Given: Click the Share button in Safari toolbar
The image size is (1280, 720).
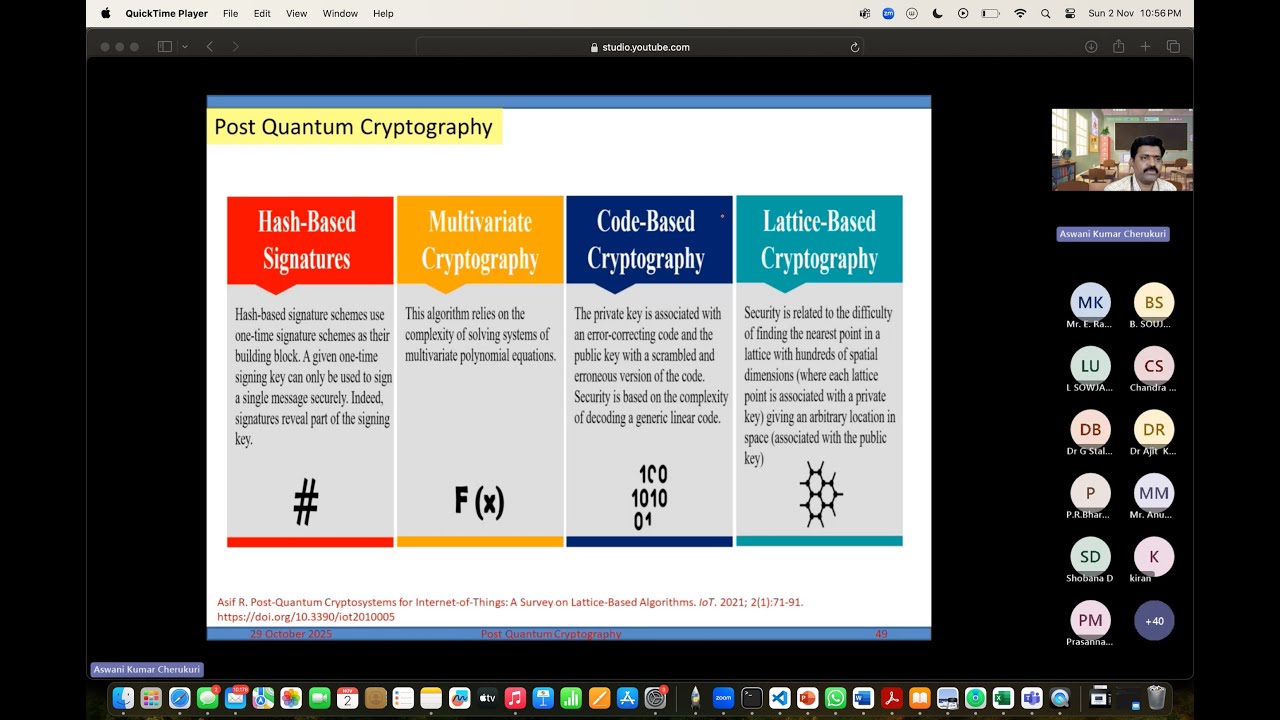Looking at the screenshot, I should click(x=1118, y=46).
